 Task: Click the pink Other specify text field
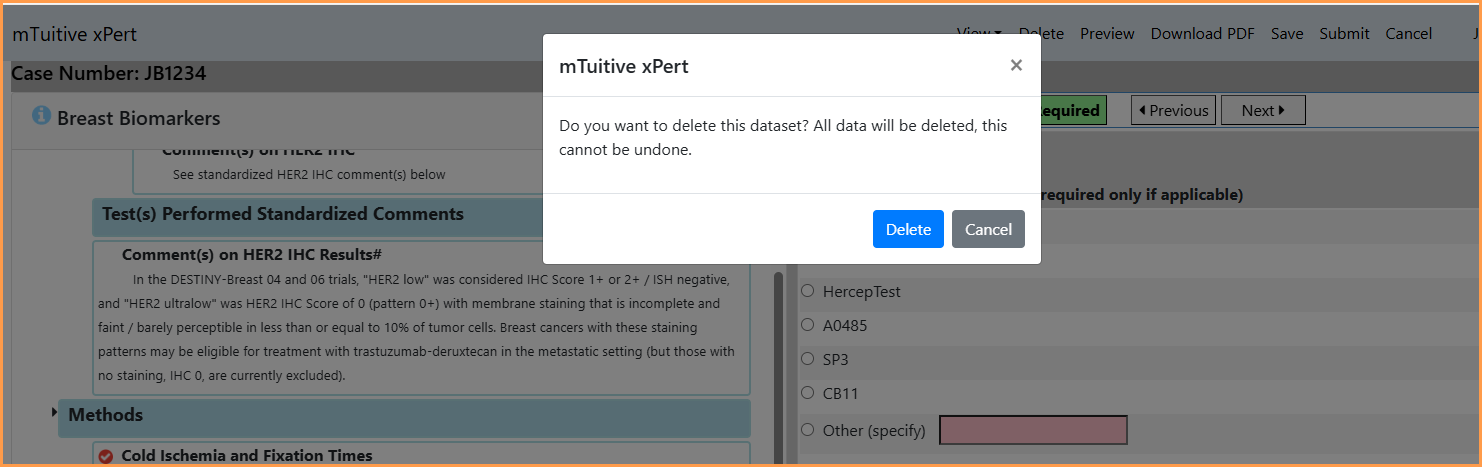[x=1034, y=430]
